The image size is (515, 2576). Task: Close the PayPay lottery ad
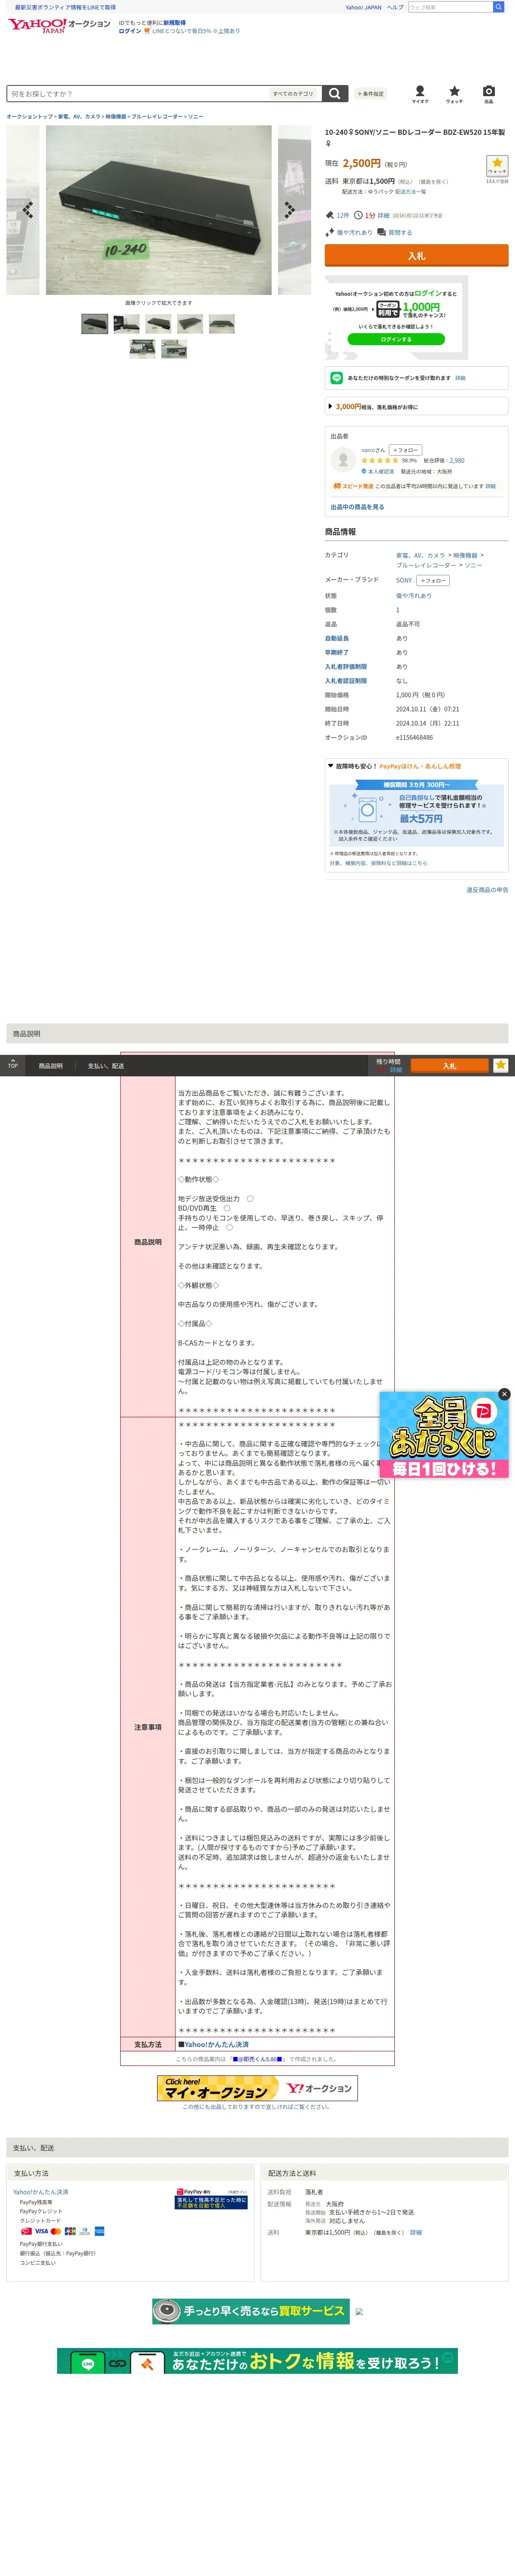(x=504, y=1394)
